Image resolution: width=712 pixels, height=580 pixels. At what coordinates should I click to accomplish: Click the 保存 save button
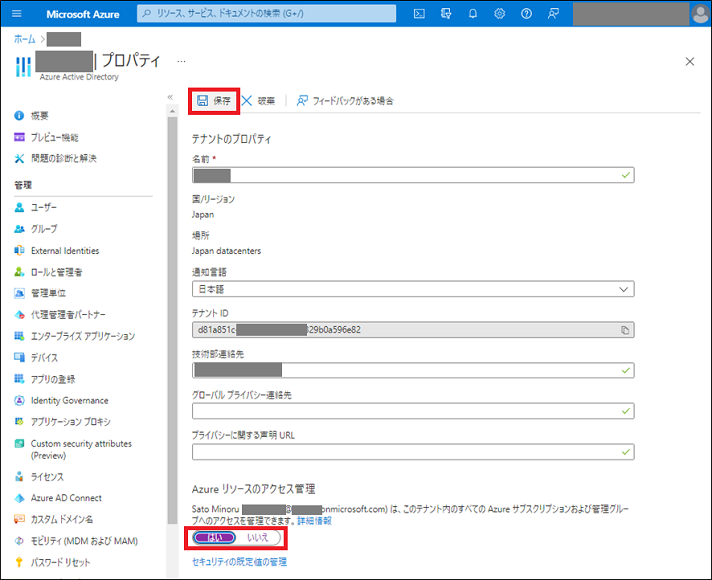click(214, 101)
